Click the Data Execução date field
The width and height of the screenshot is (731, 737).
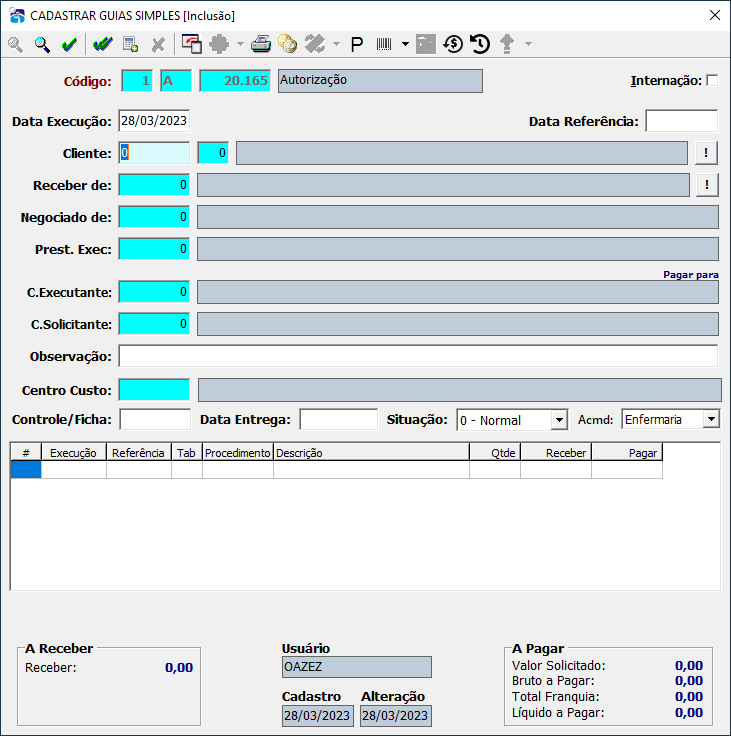tap(154, 121)
